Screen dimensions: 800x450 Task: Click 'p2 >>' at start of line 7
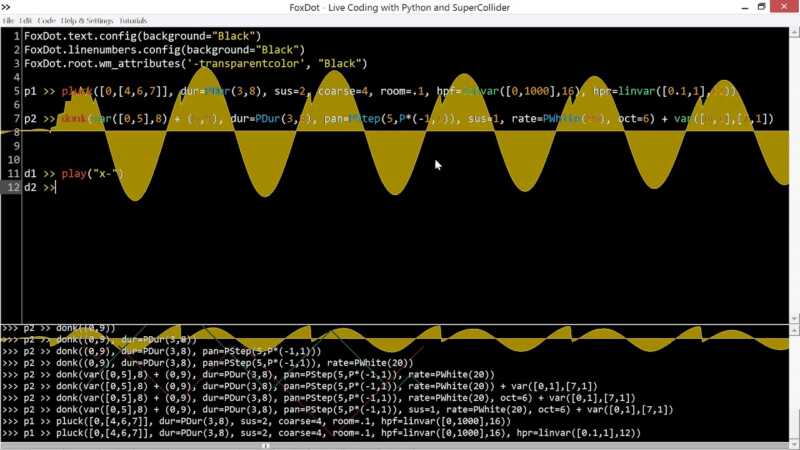tap(39, 119)
